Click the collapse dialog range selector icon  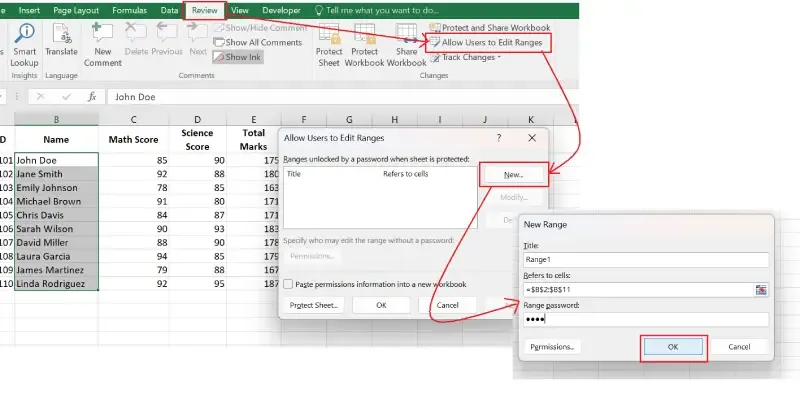pyautogui.click(x=761, y=290)
